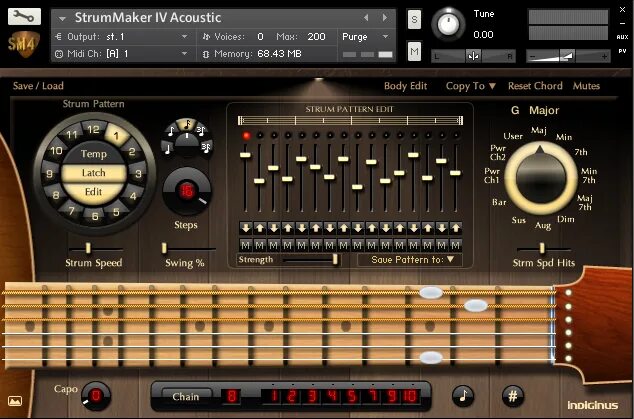The width and height of the screenshot is (634, 419).
Task: Toggle the Temp mode button
Action: coord(93,154)
